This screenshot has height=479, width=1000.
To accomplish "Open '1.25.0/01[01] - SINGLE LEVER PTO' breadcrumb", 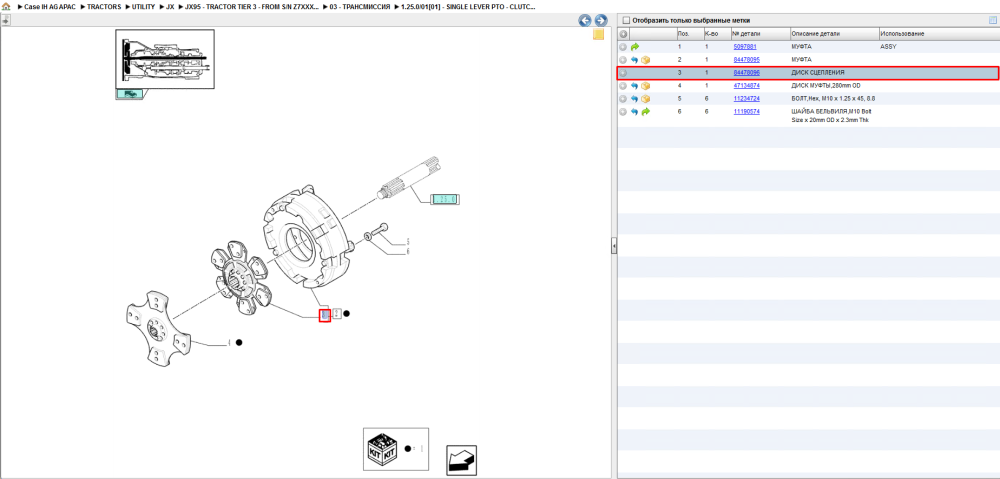I will coord(468,6).
